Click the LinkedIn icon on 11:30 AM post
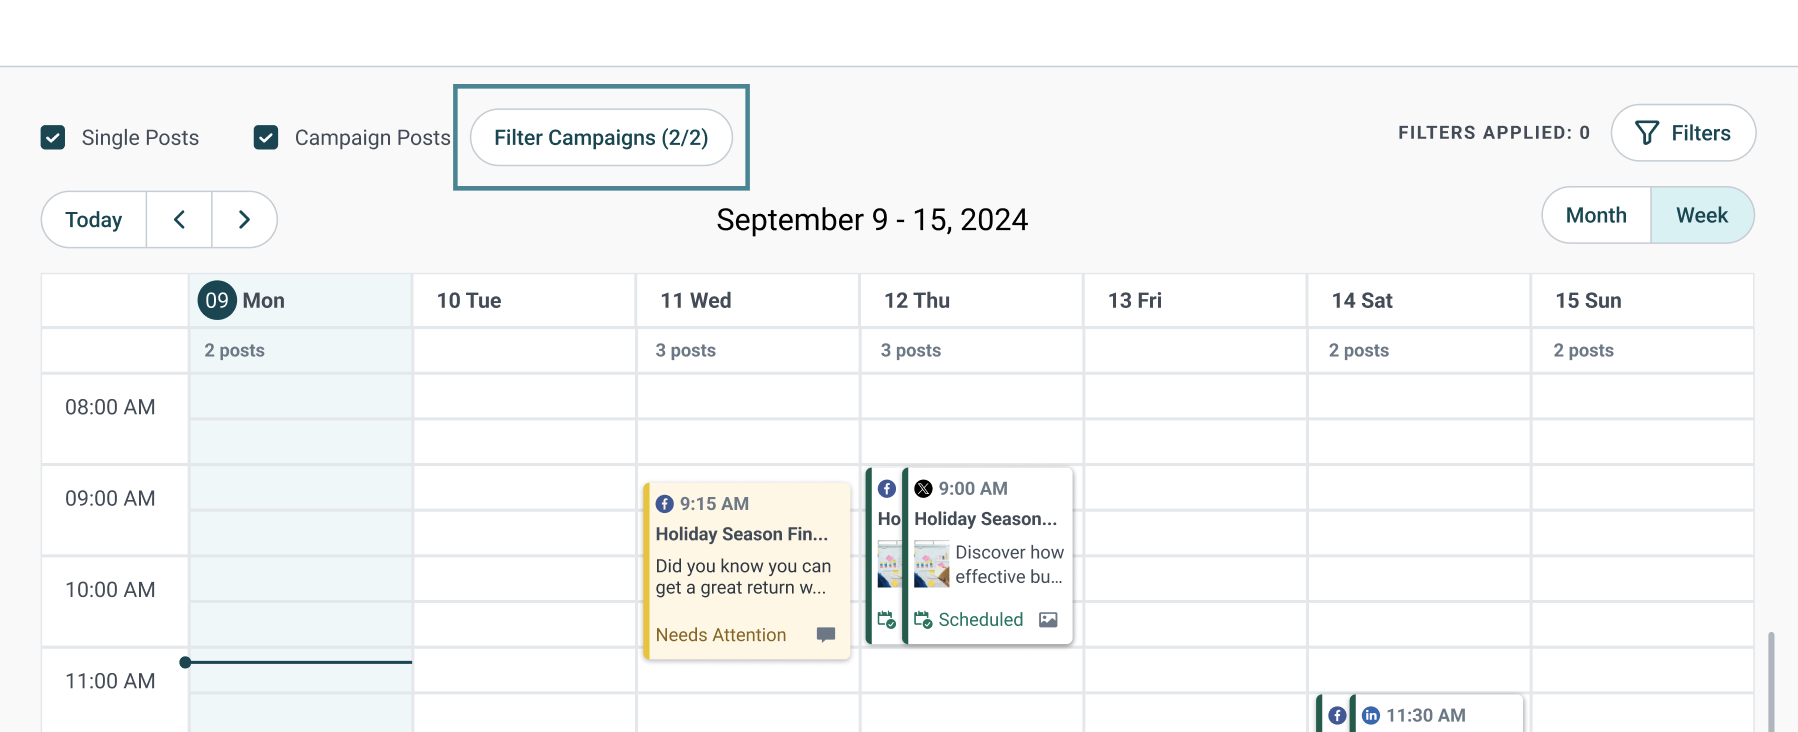 (x=1371, y=715)
